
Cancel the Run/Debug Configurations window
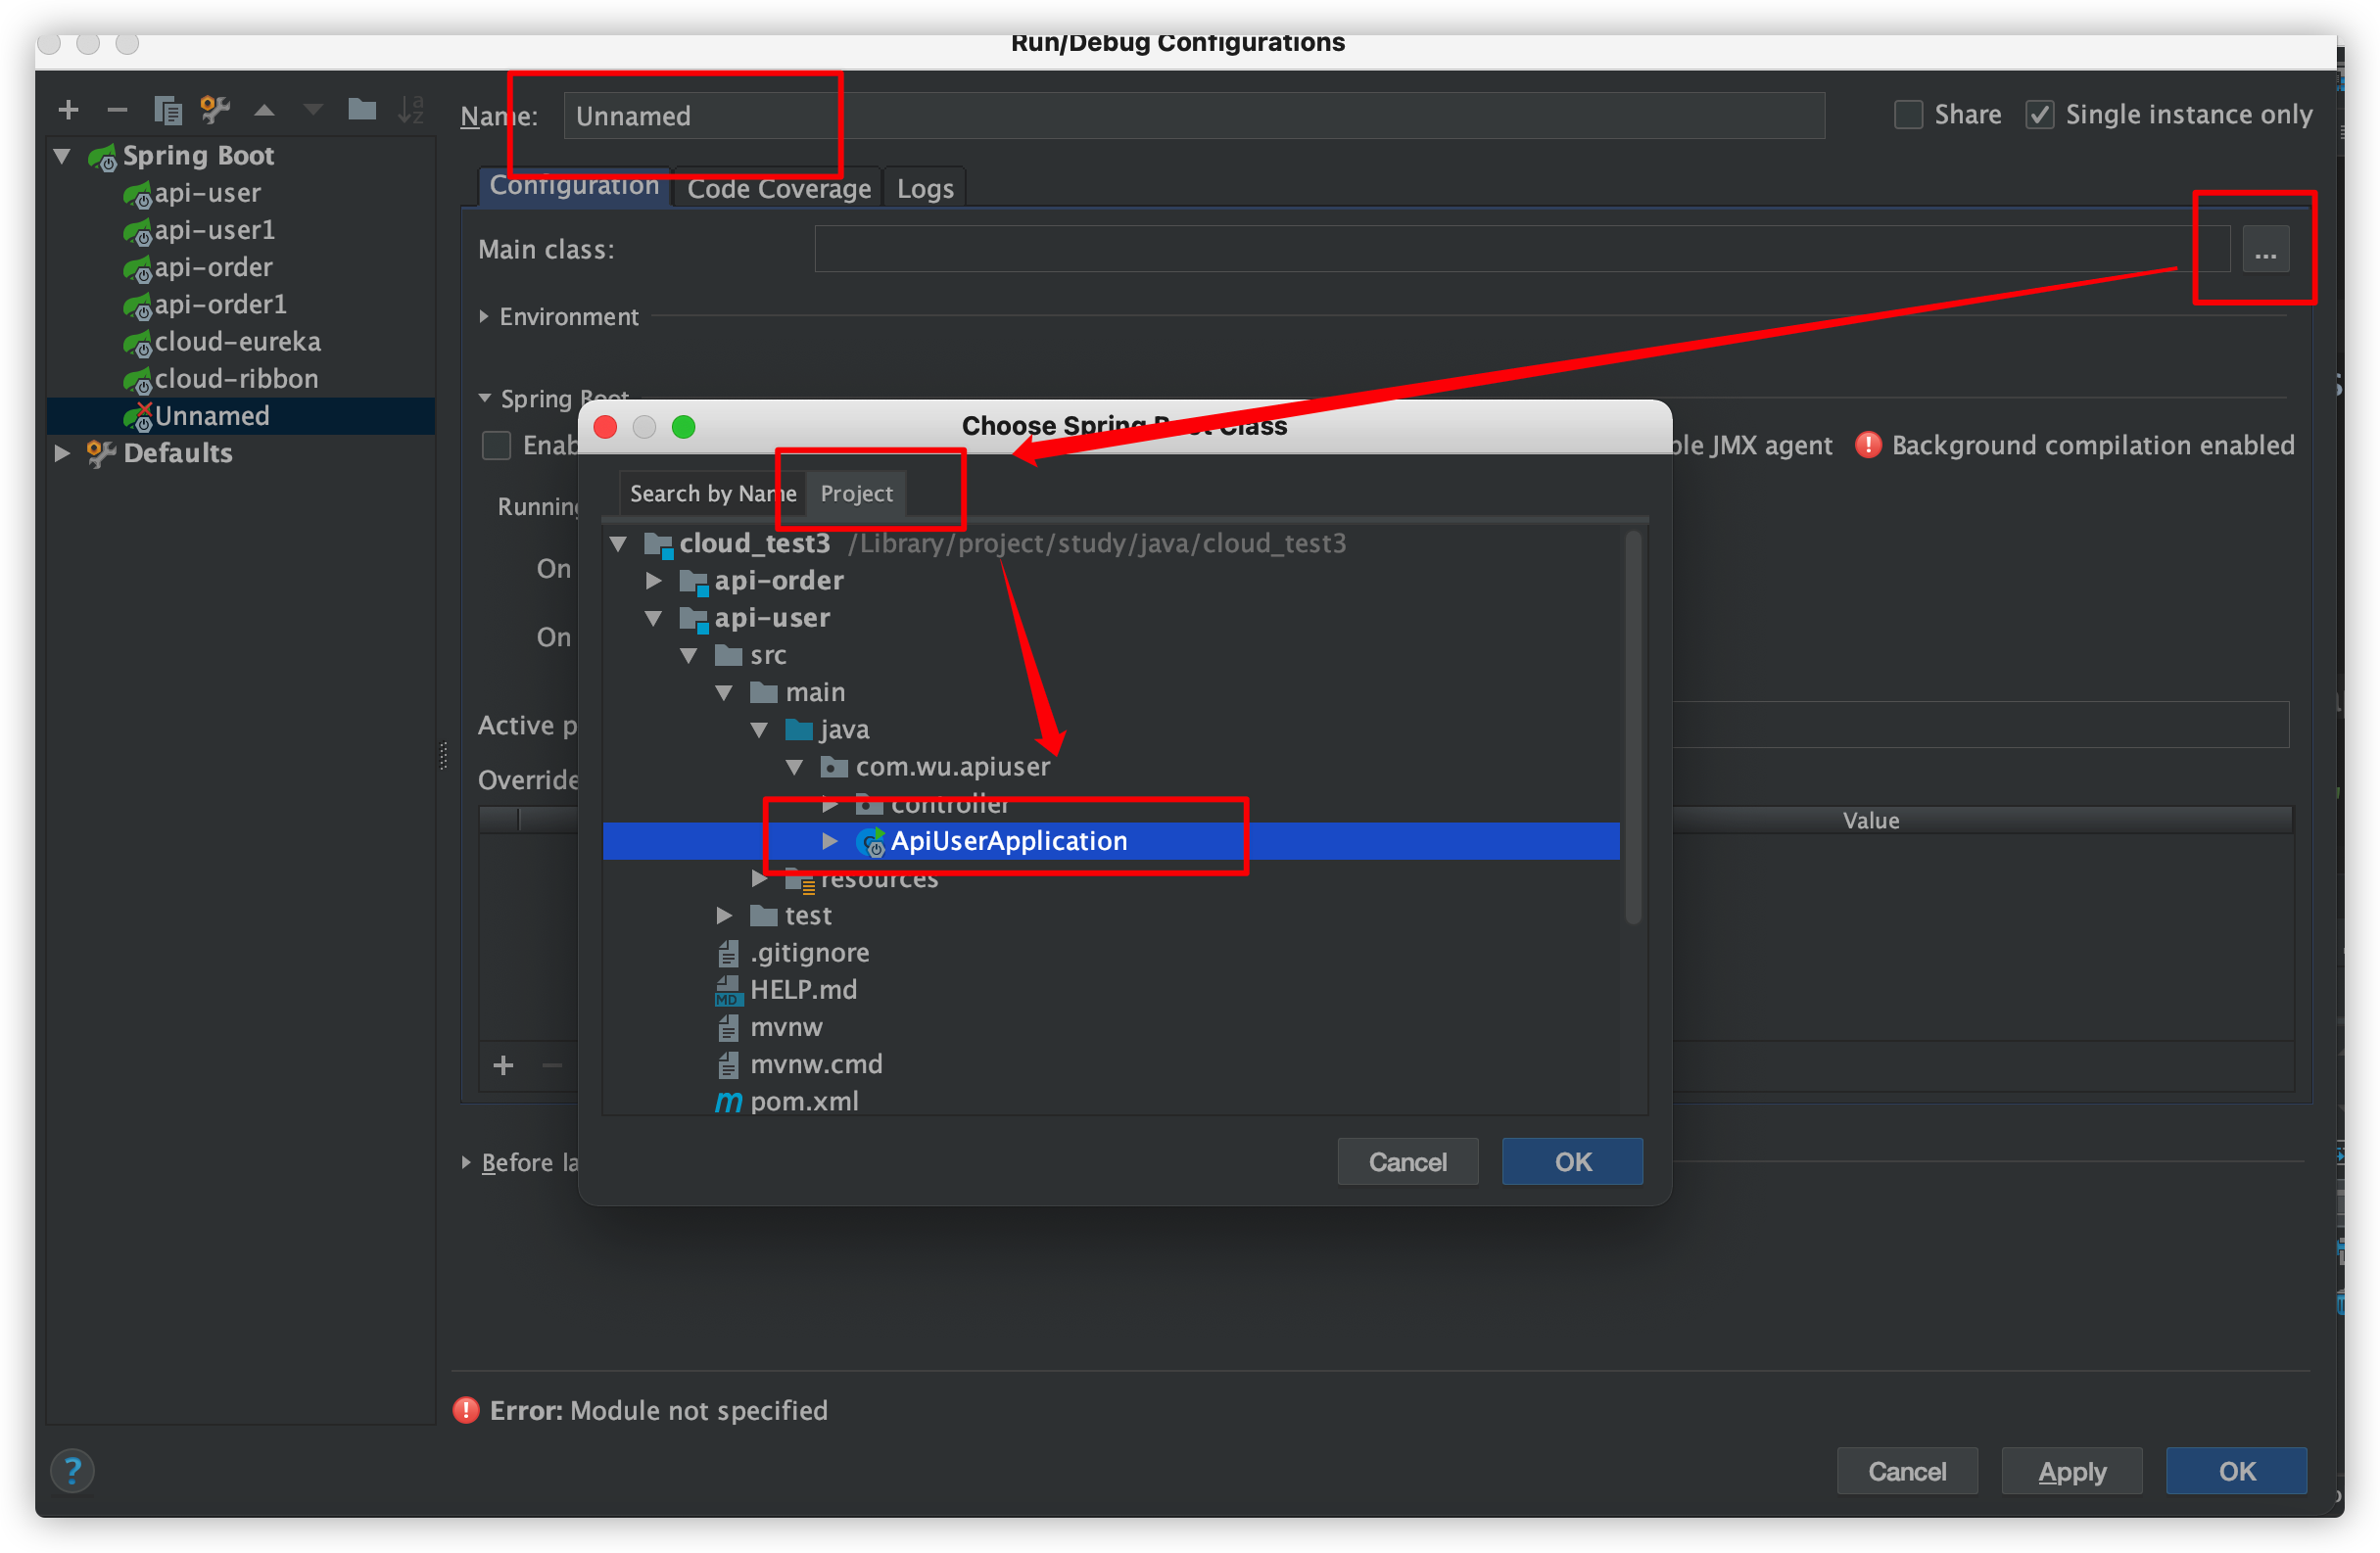[1907, 1471]
